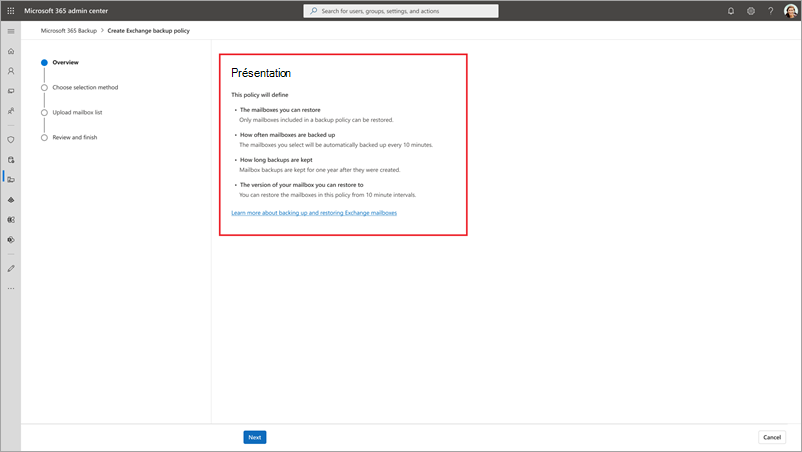The height and width of the screenshot is (452, 802).
Task: Click 'from 10 minute intervals' description line
Action: [x=328, y=195]
